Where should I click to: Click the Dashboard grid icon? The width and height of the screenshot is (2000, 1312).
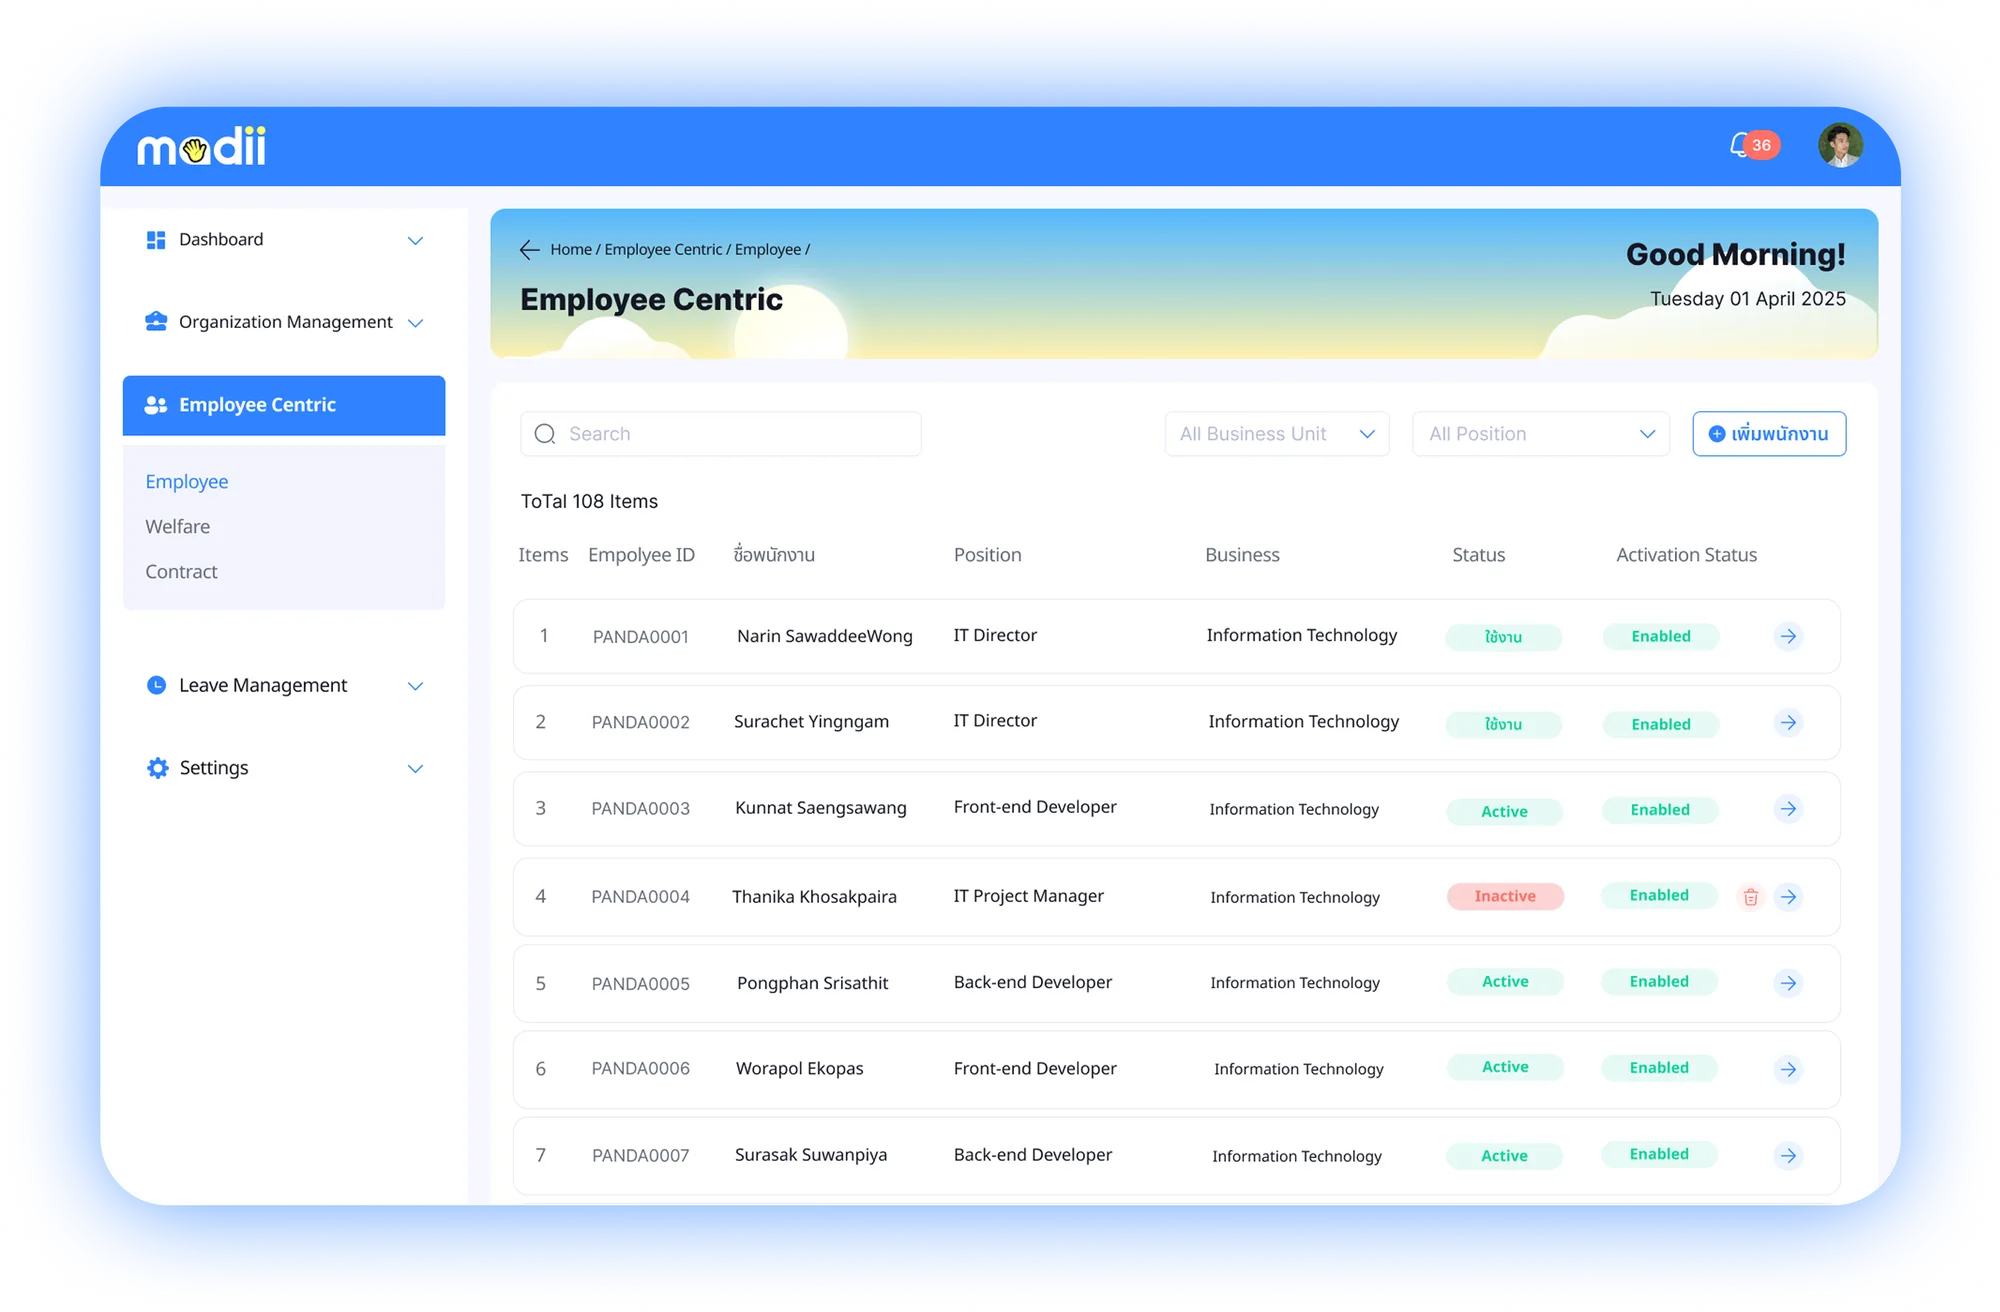coord(156,240)
